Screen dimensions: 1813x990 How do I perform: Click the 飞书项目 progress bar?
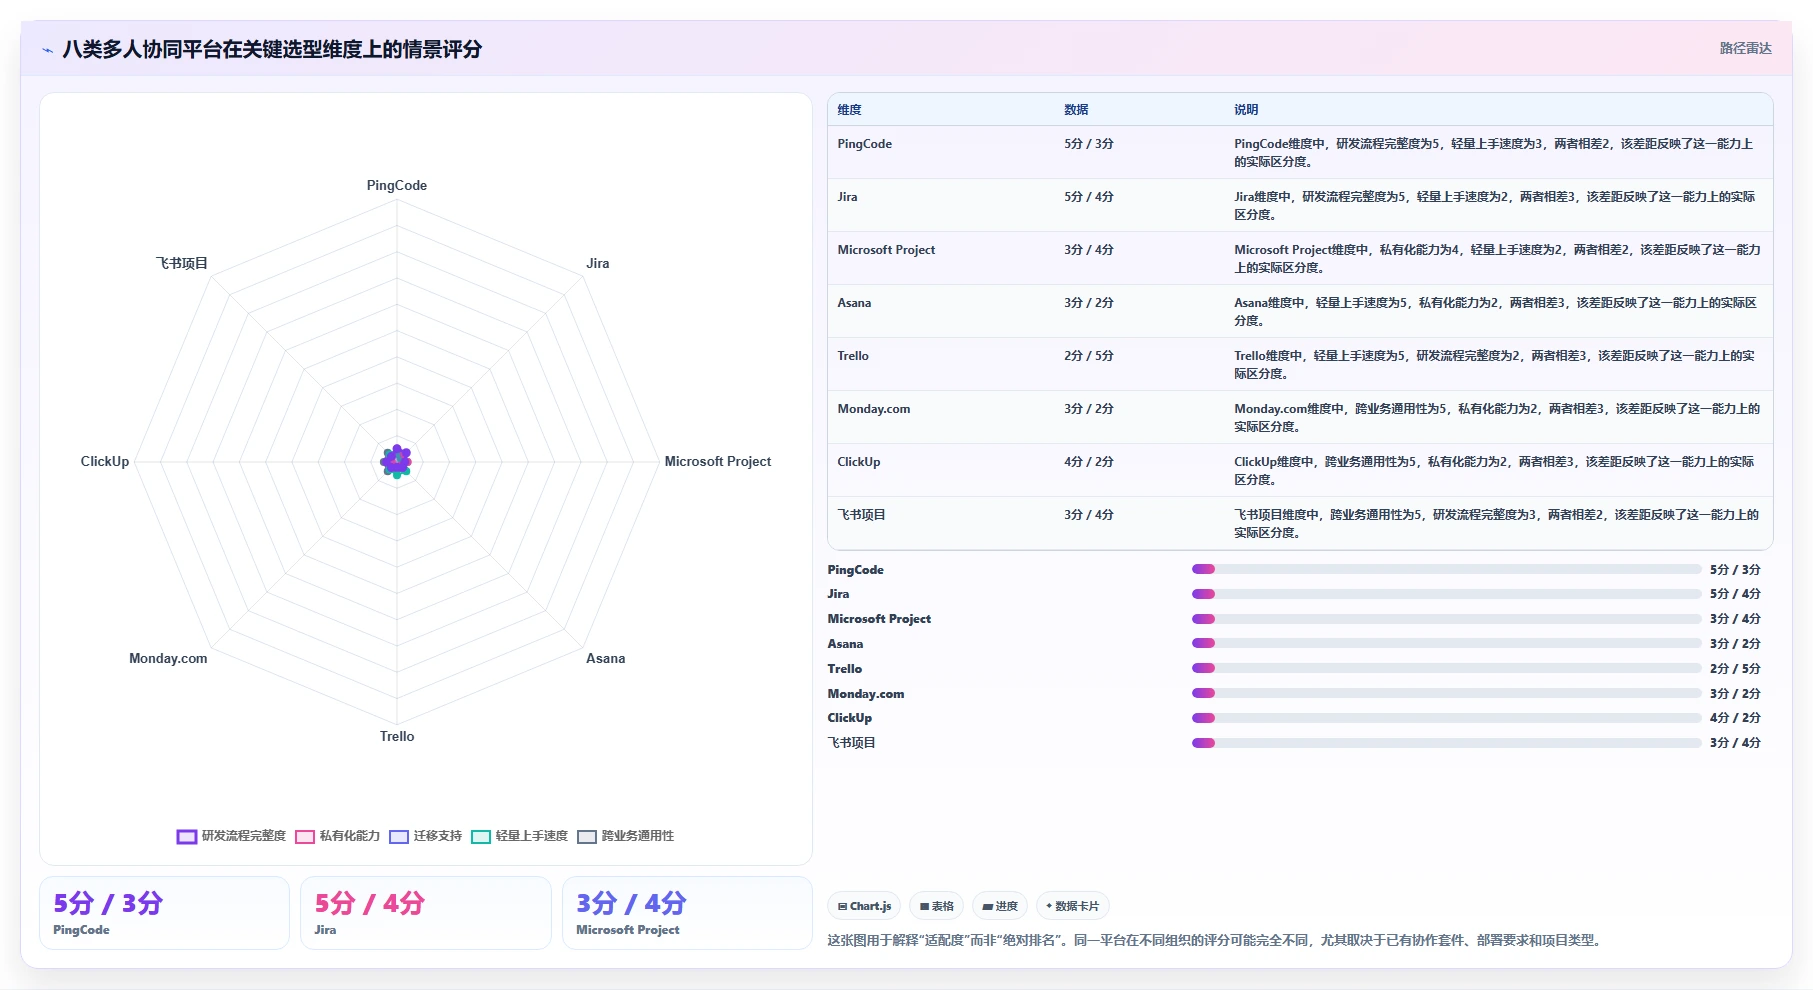(x=1446, y=743)
